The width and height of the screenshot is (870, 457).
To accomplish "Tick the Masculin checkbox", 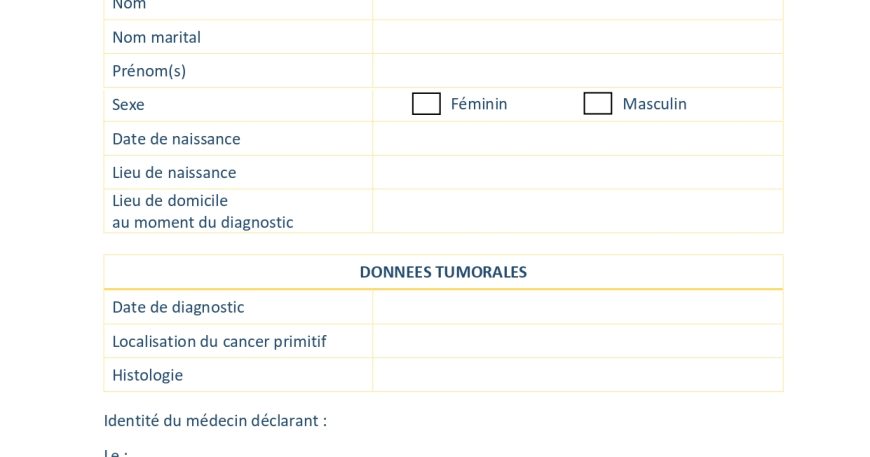I will pyautogui.click(x=598, y=104).
